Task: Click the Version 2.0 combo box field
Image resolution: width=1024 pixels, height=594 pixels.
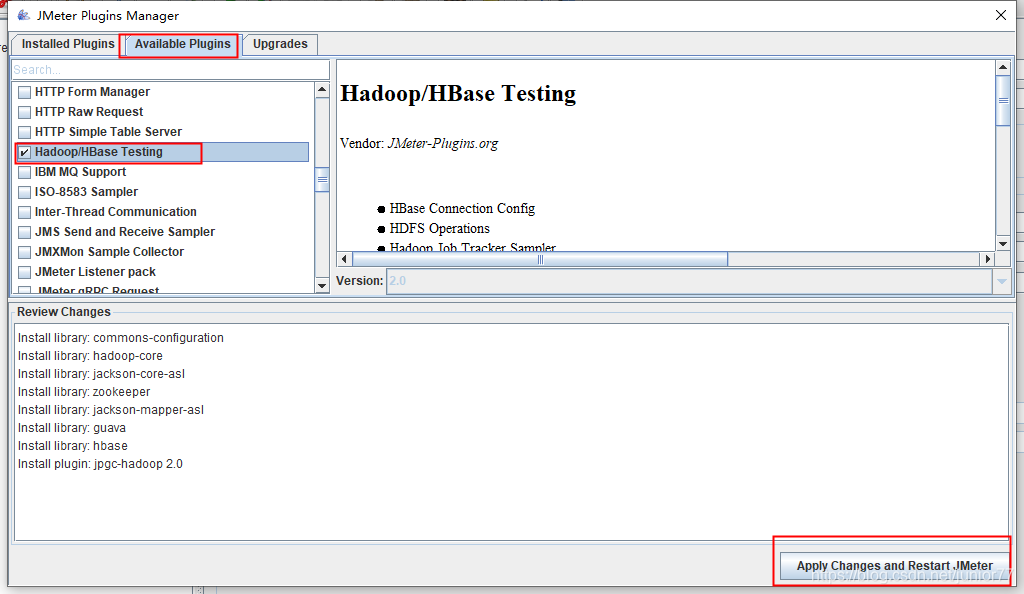Action: (x=690, y=281)
